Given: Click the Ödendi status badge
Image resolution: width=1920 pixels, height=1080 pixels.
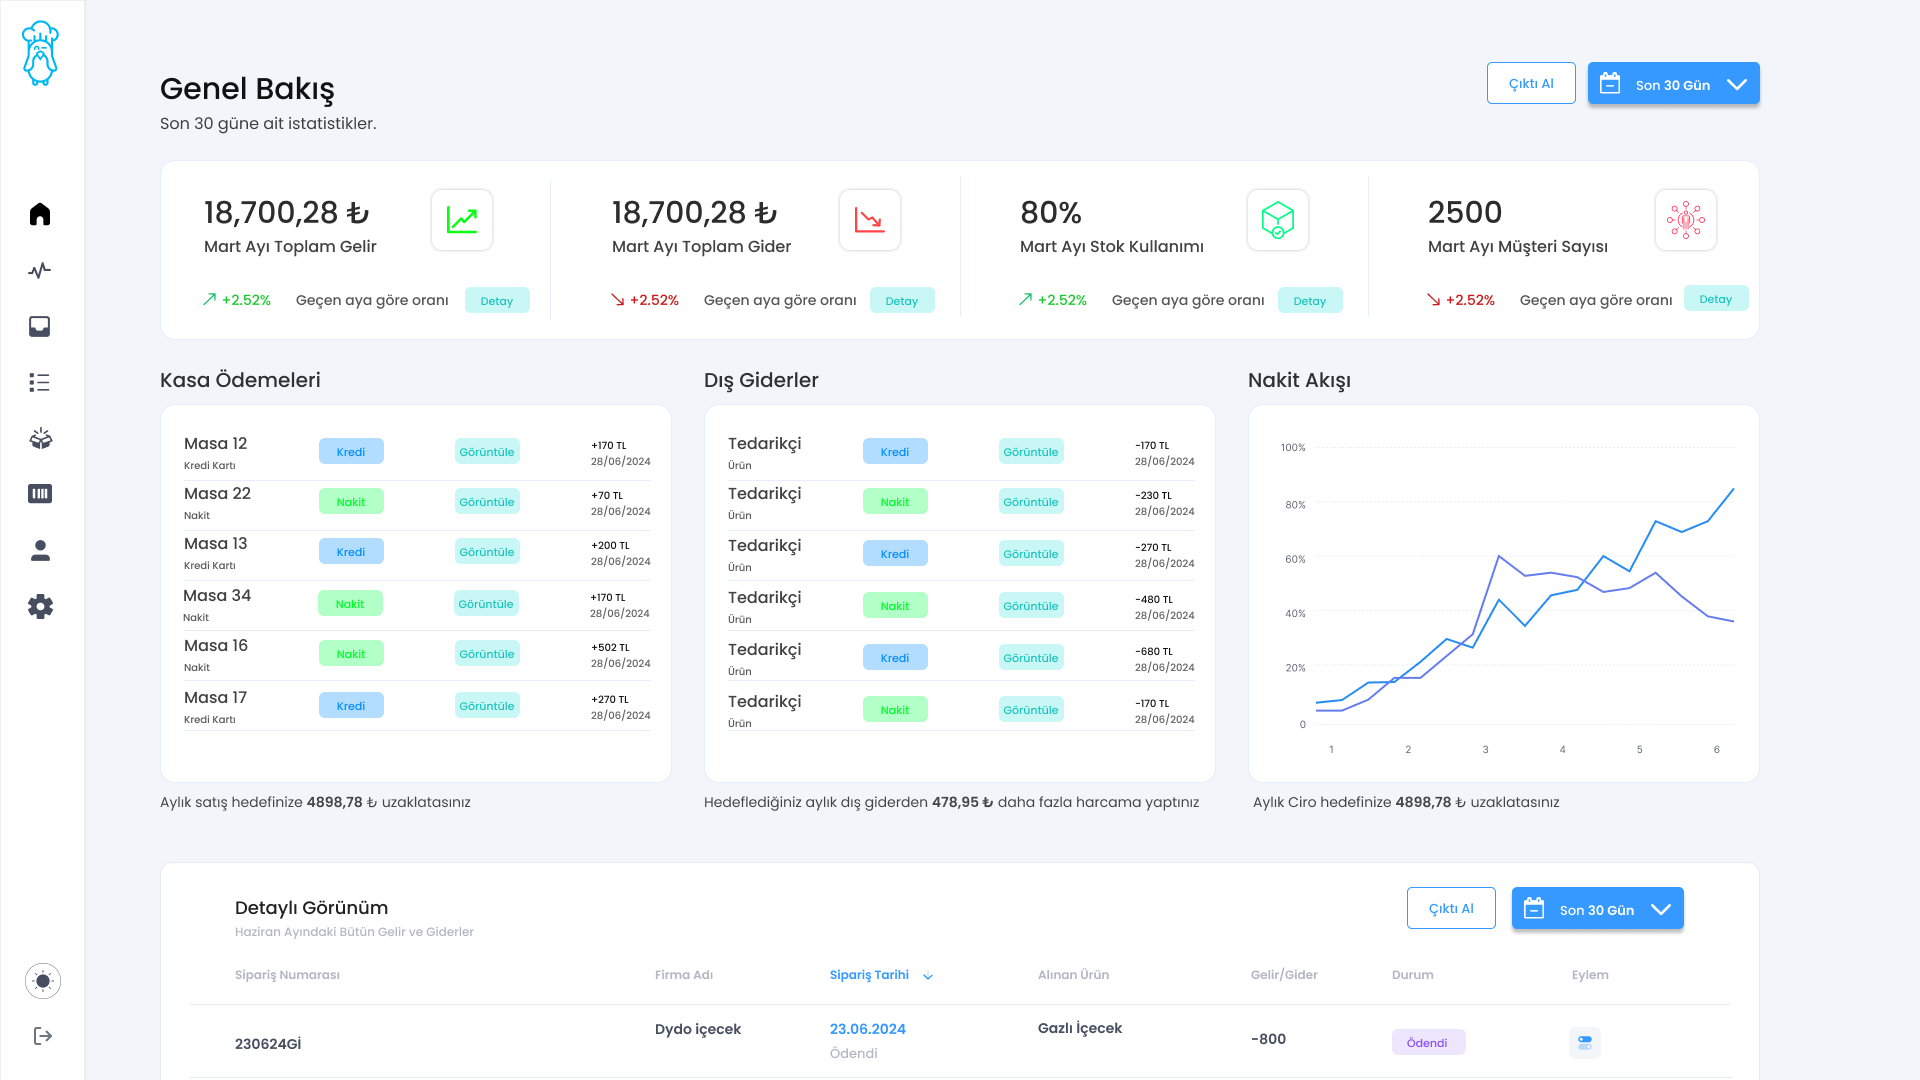Looking at the screenshot, I should point(1428,1043).
